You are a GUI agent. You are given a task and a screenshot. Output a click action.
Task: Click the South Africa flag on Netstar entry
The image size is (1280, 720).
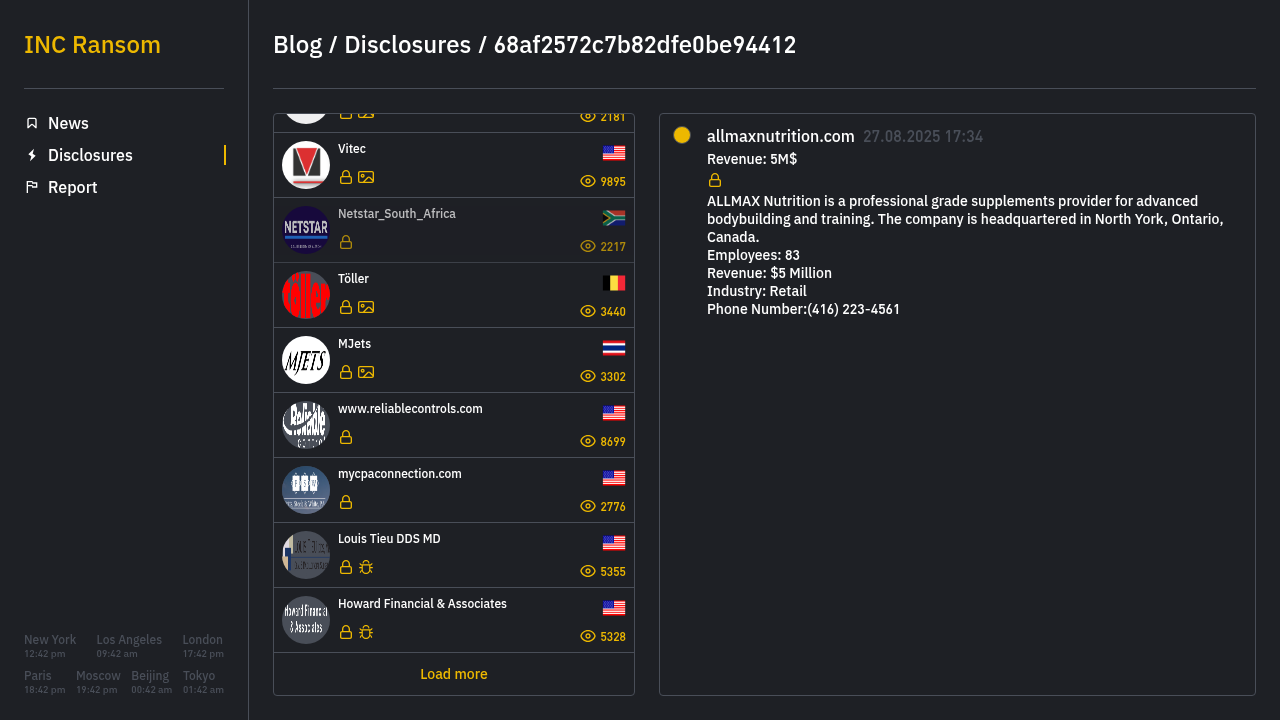[x=614, y=218]
